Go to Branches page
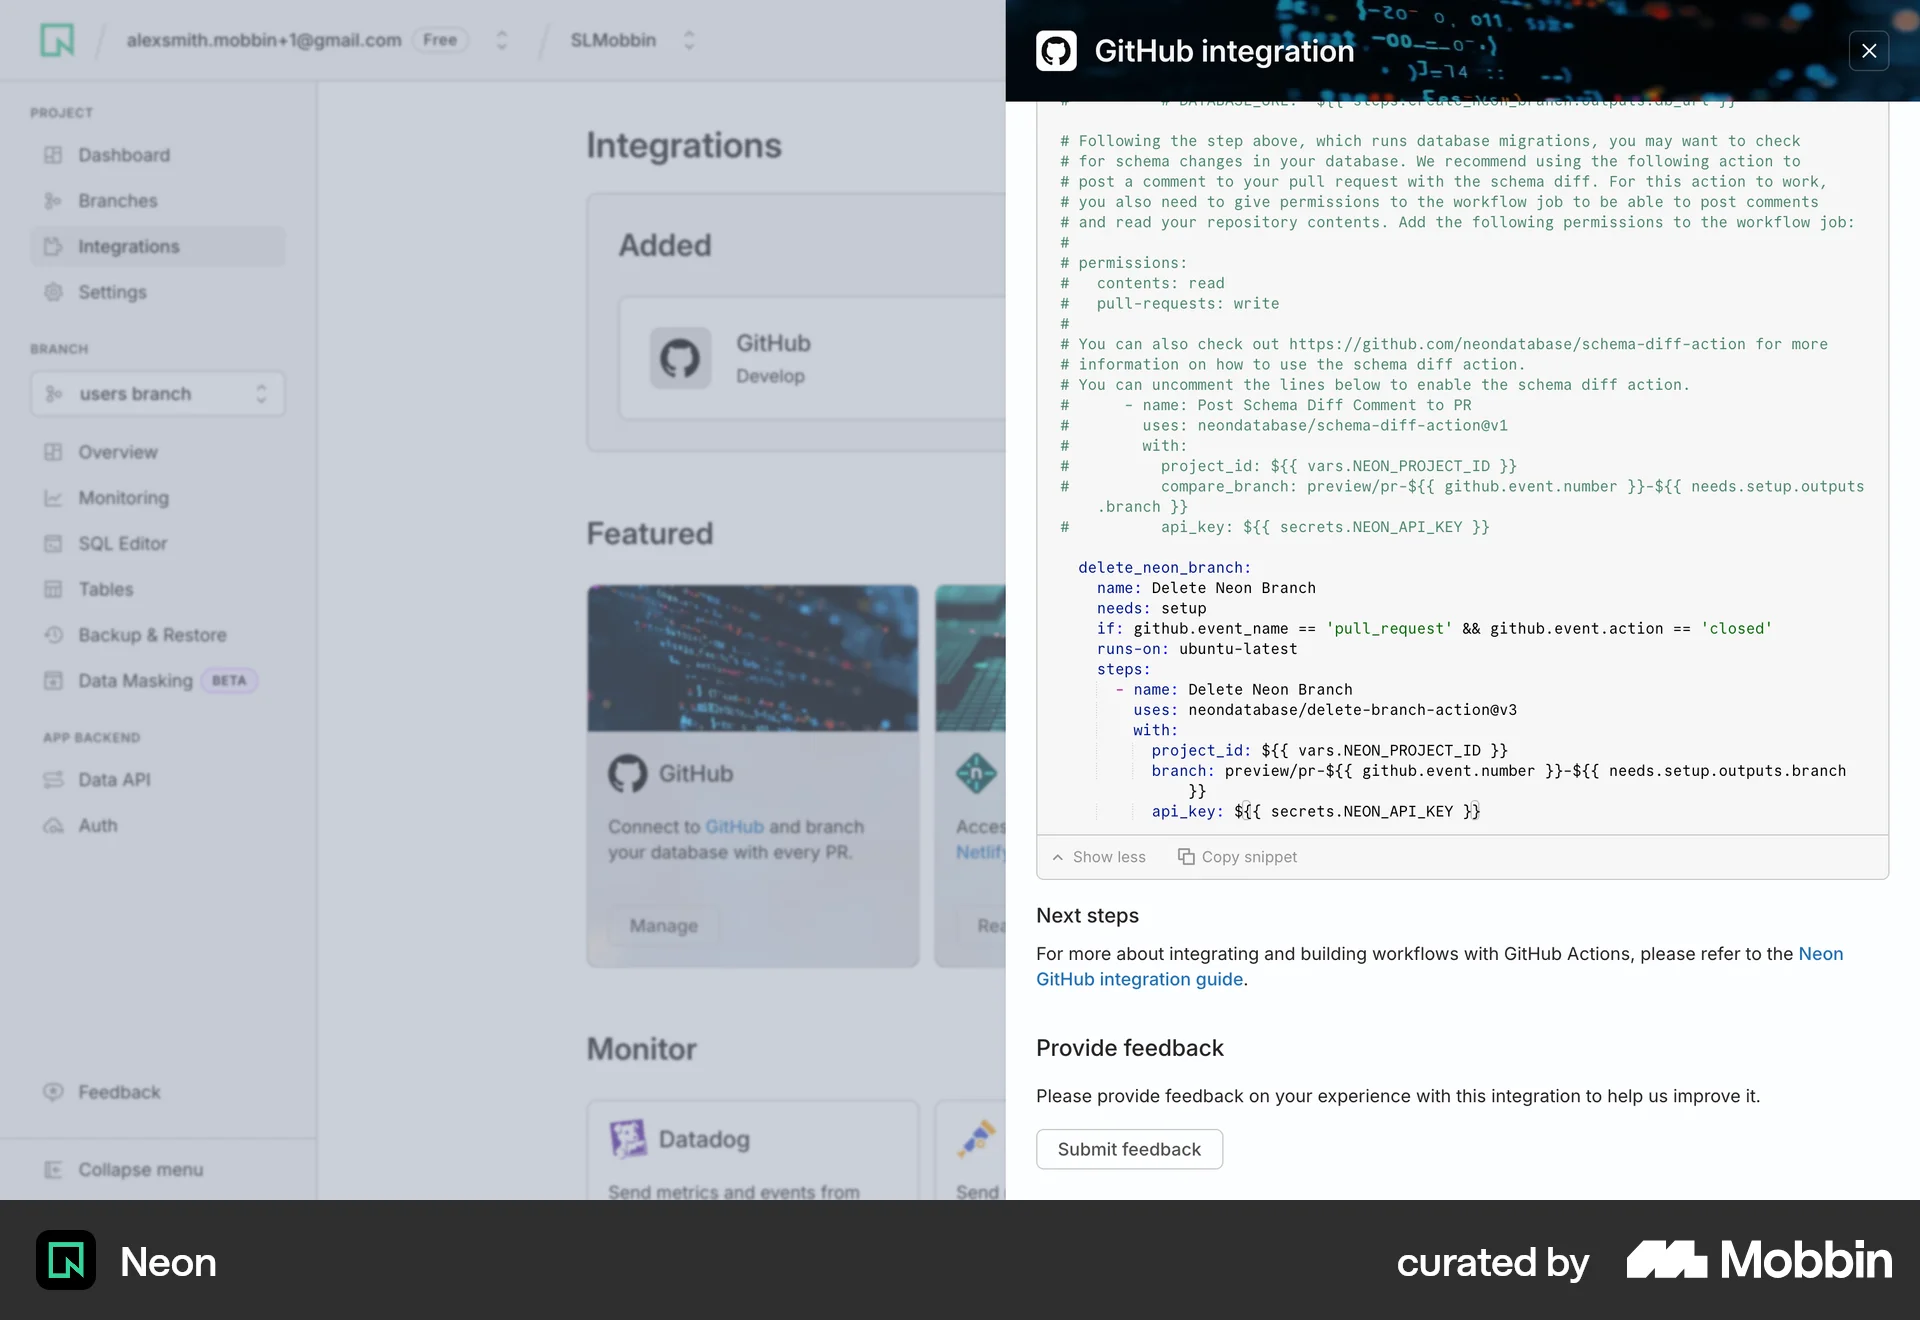The height and width of the screenshot is (1320, 1920). (x=158, y=201)
